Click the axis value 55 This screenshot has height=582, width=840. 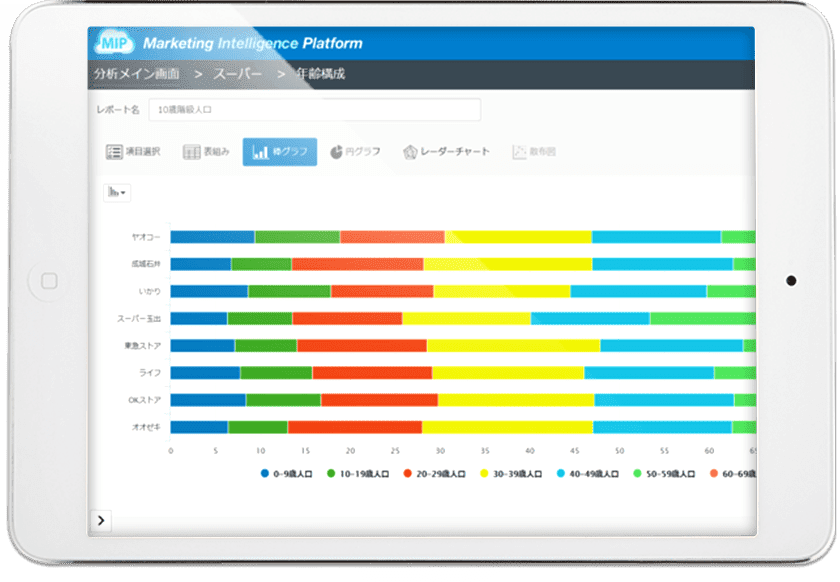pos(664,451)
